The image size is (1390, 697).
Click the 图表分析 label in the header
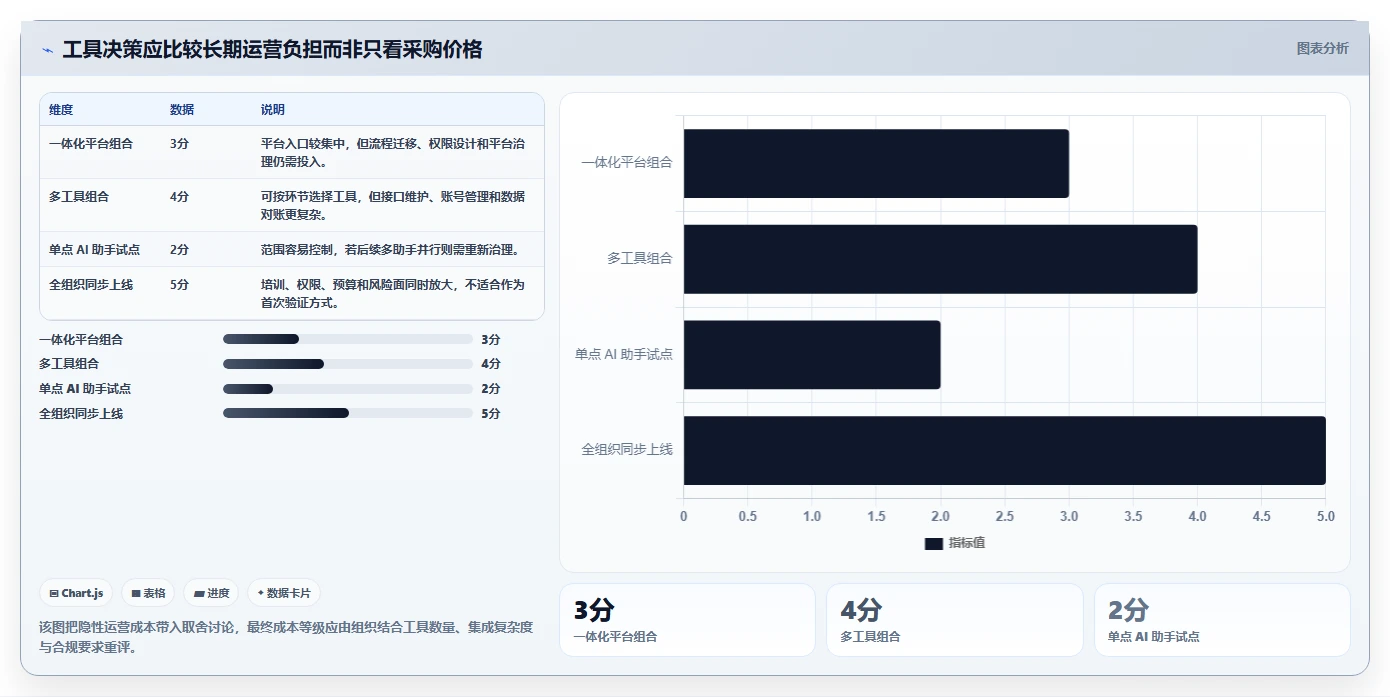point(1322,48)
